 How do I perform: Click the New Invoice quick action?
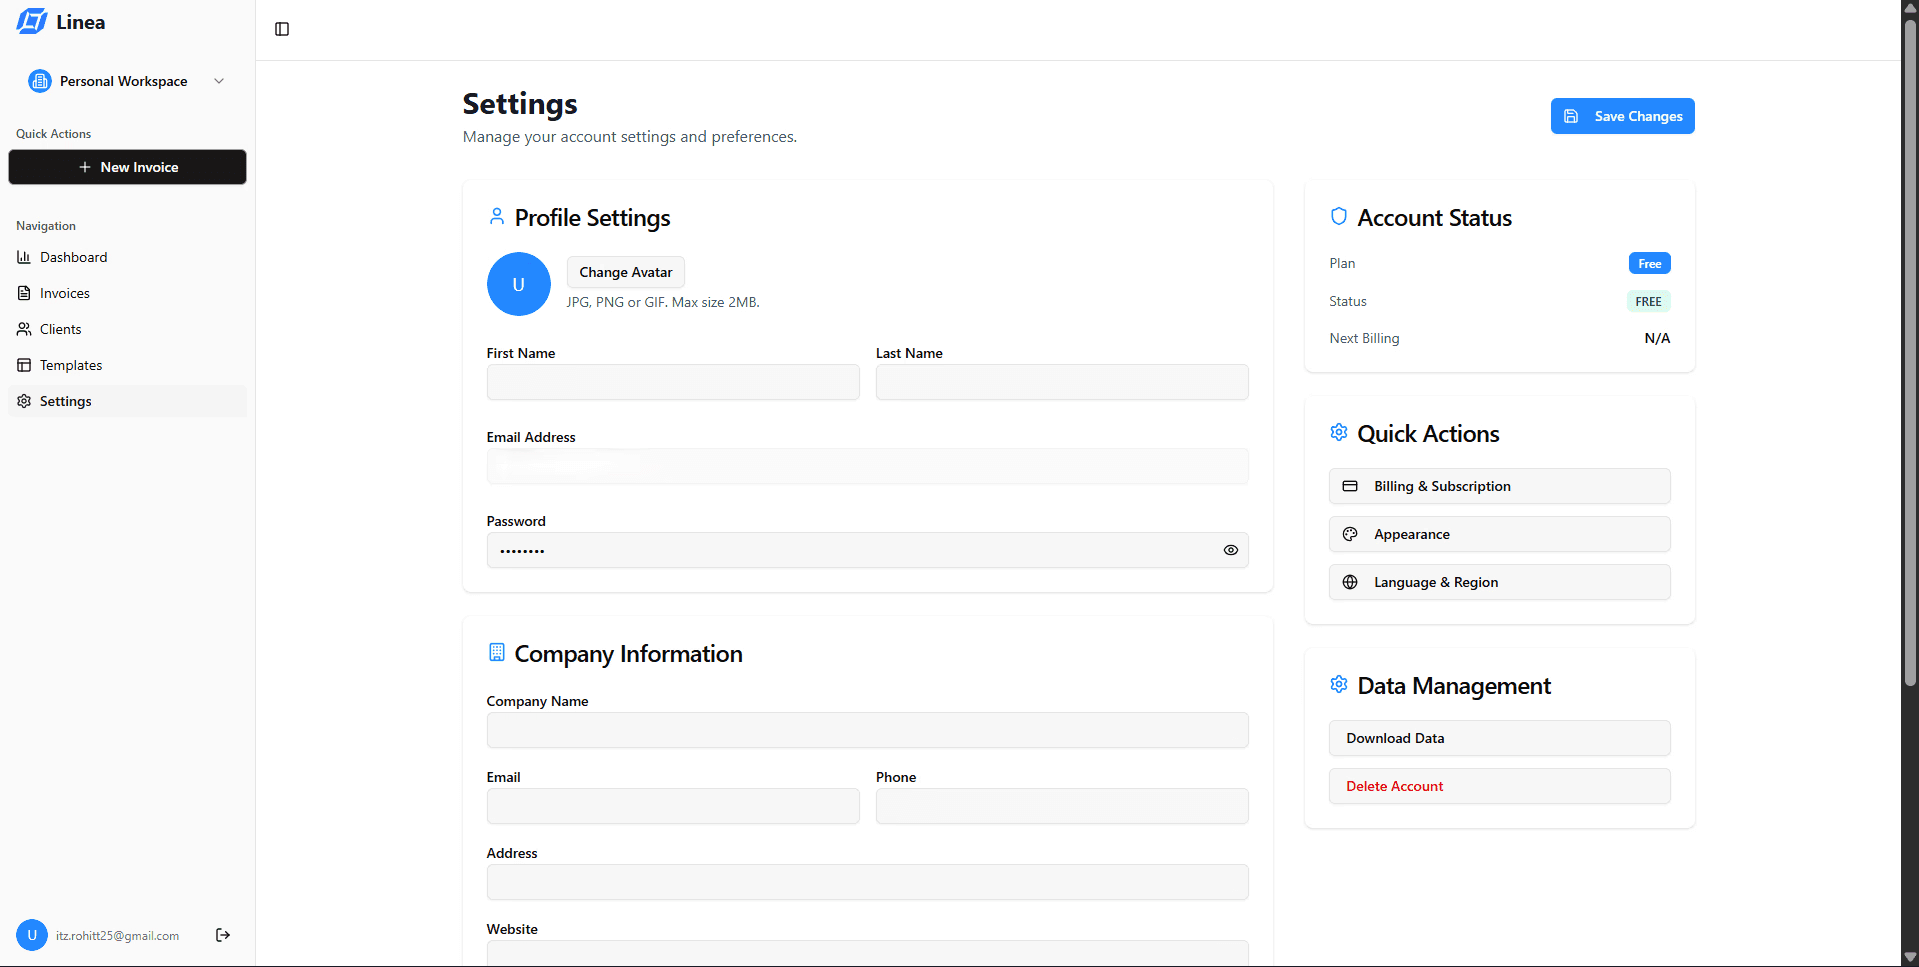pyautogui.click(x=127, y=167)
